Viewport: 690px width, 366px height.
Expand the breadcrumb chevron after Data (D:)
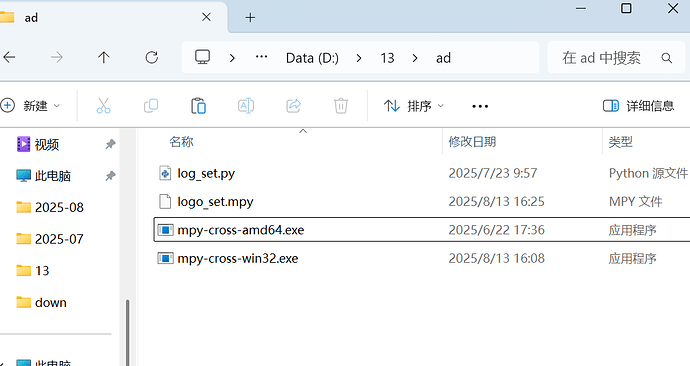[x=359, y=58]
